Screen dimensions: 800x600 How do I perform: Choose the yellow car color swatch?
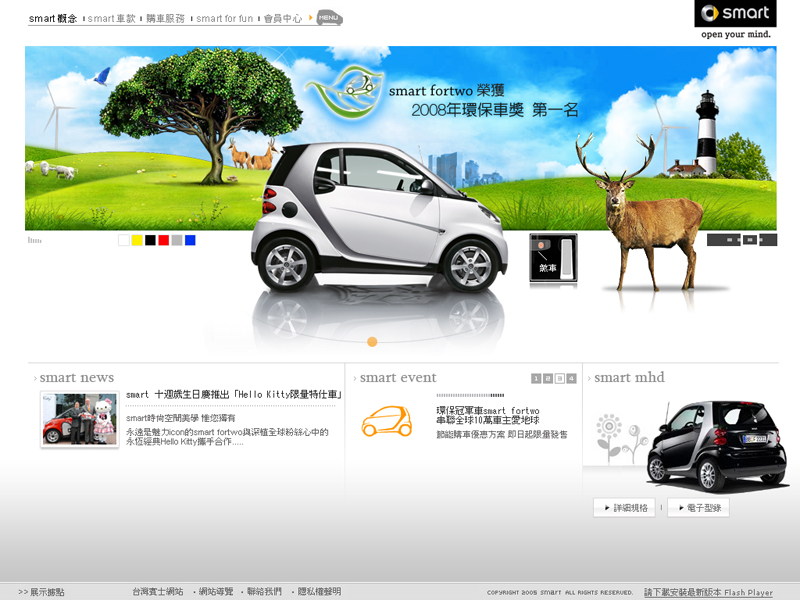tap(137, 240)
